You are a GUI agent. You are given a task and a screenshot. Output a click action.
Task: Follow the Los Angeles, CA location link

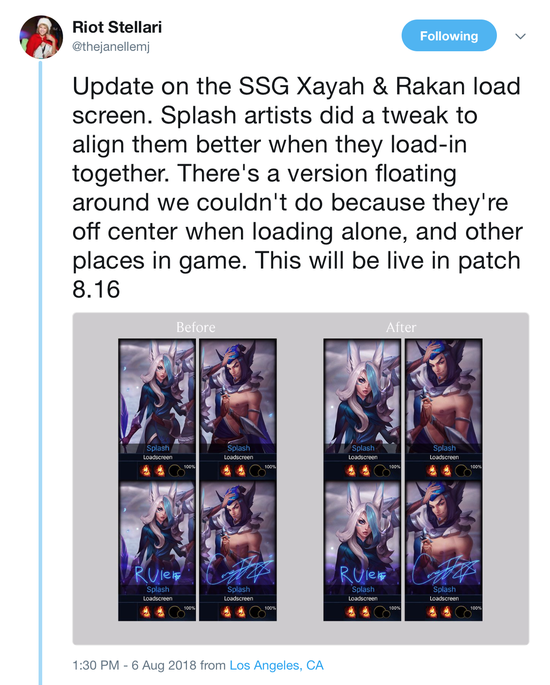[277, 665]
